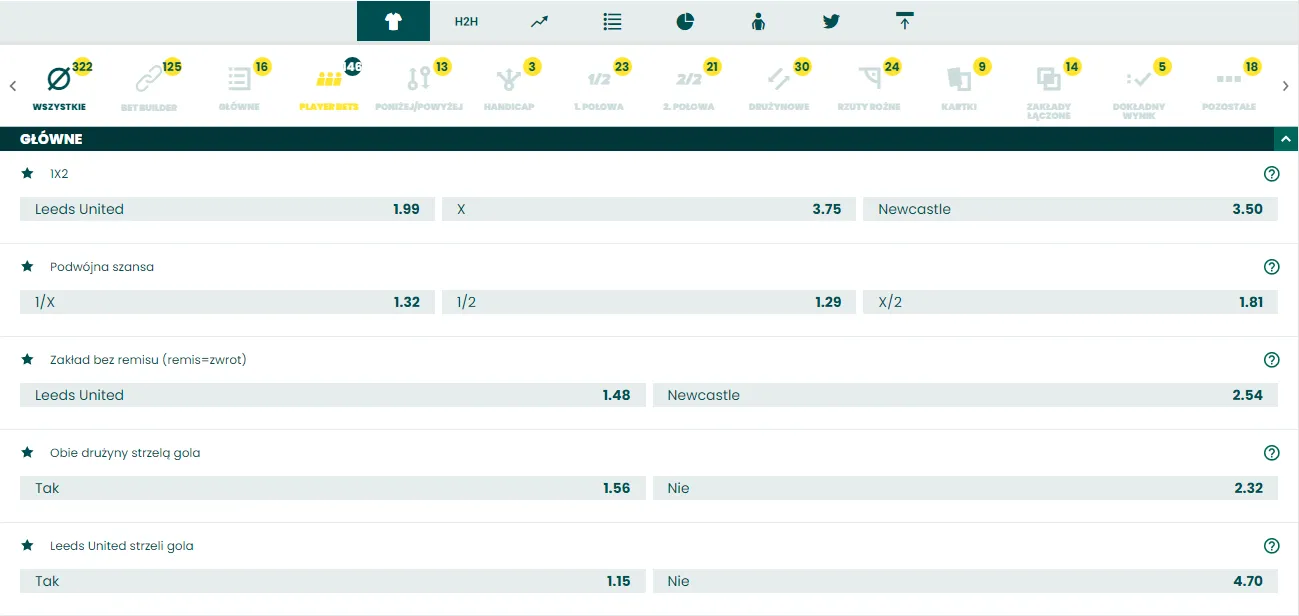1299x616 pixels.
Task: Toggle the star next to Podwójna szansa
Action: (x=27, y=266)
